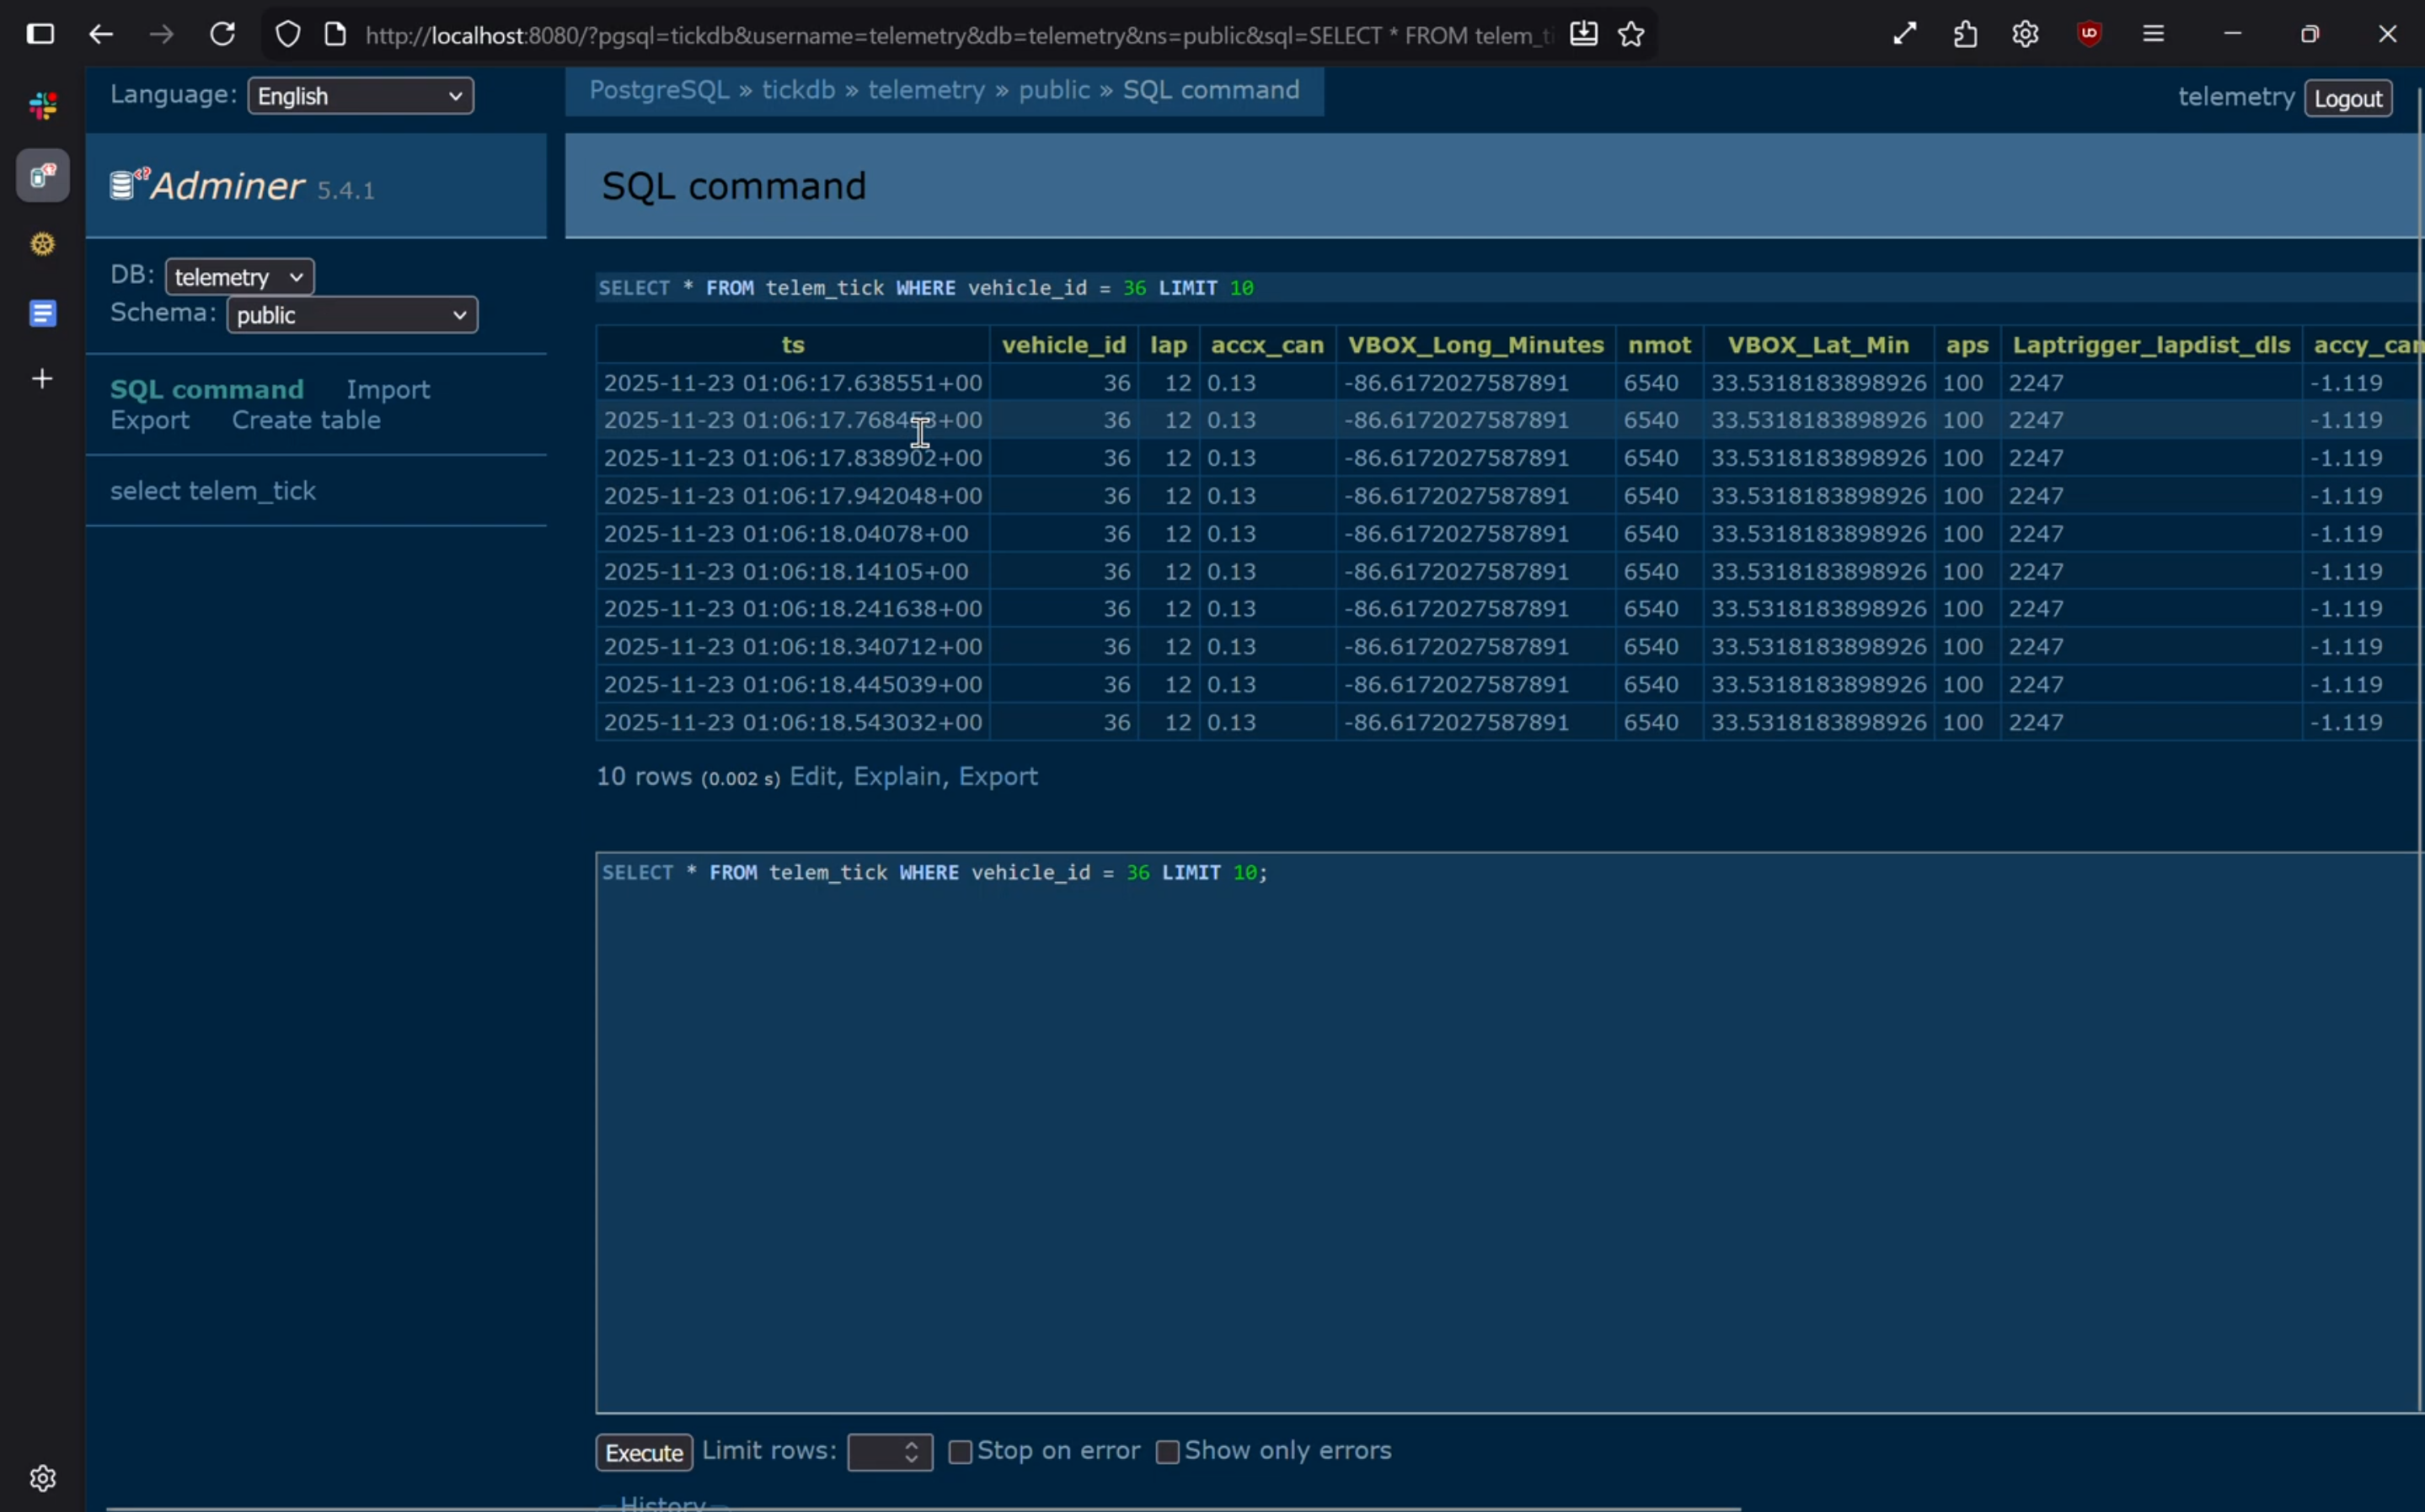Open Create table in sidebar menu
The image size is (2425, 1512).
pyautogui.click(x=306, y=420)
